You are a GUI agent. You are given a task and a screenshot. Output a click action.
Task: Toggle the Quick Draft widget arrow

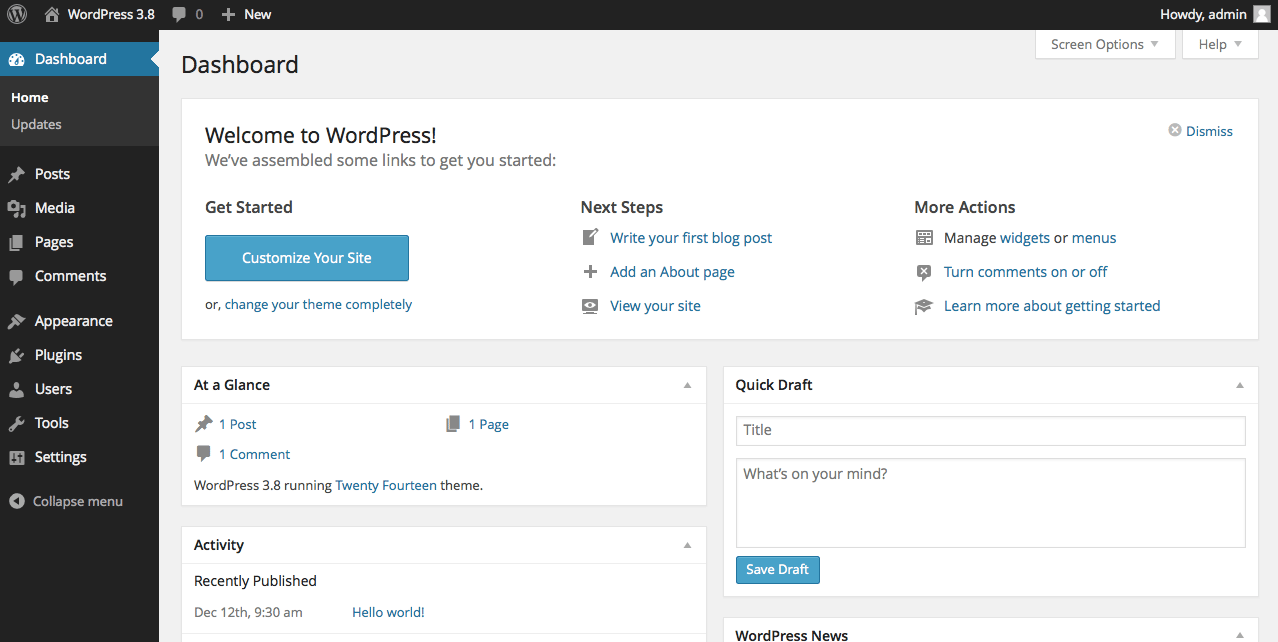pyautogui.click(x=1240, y=385)
